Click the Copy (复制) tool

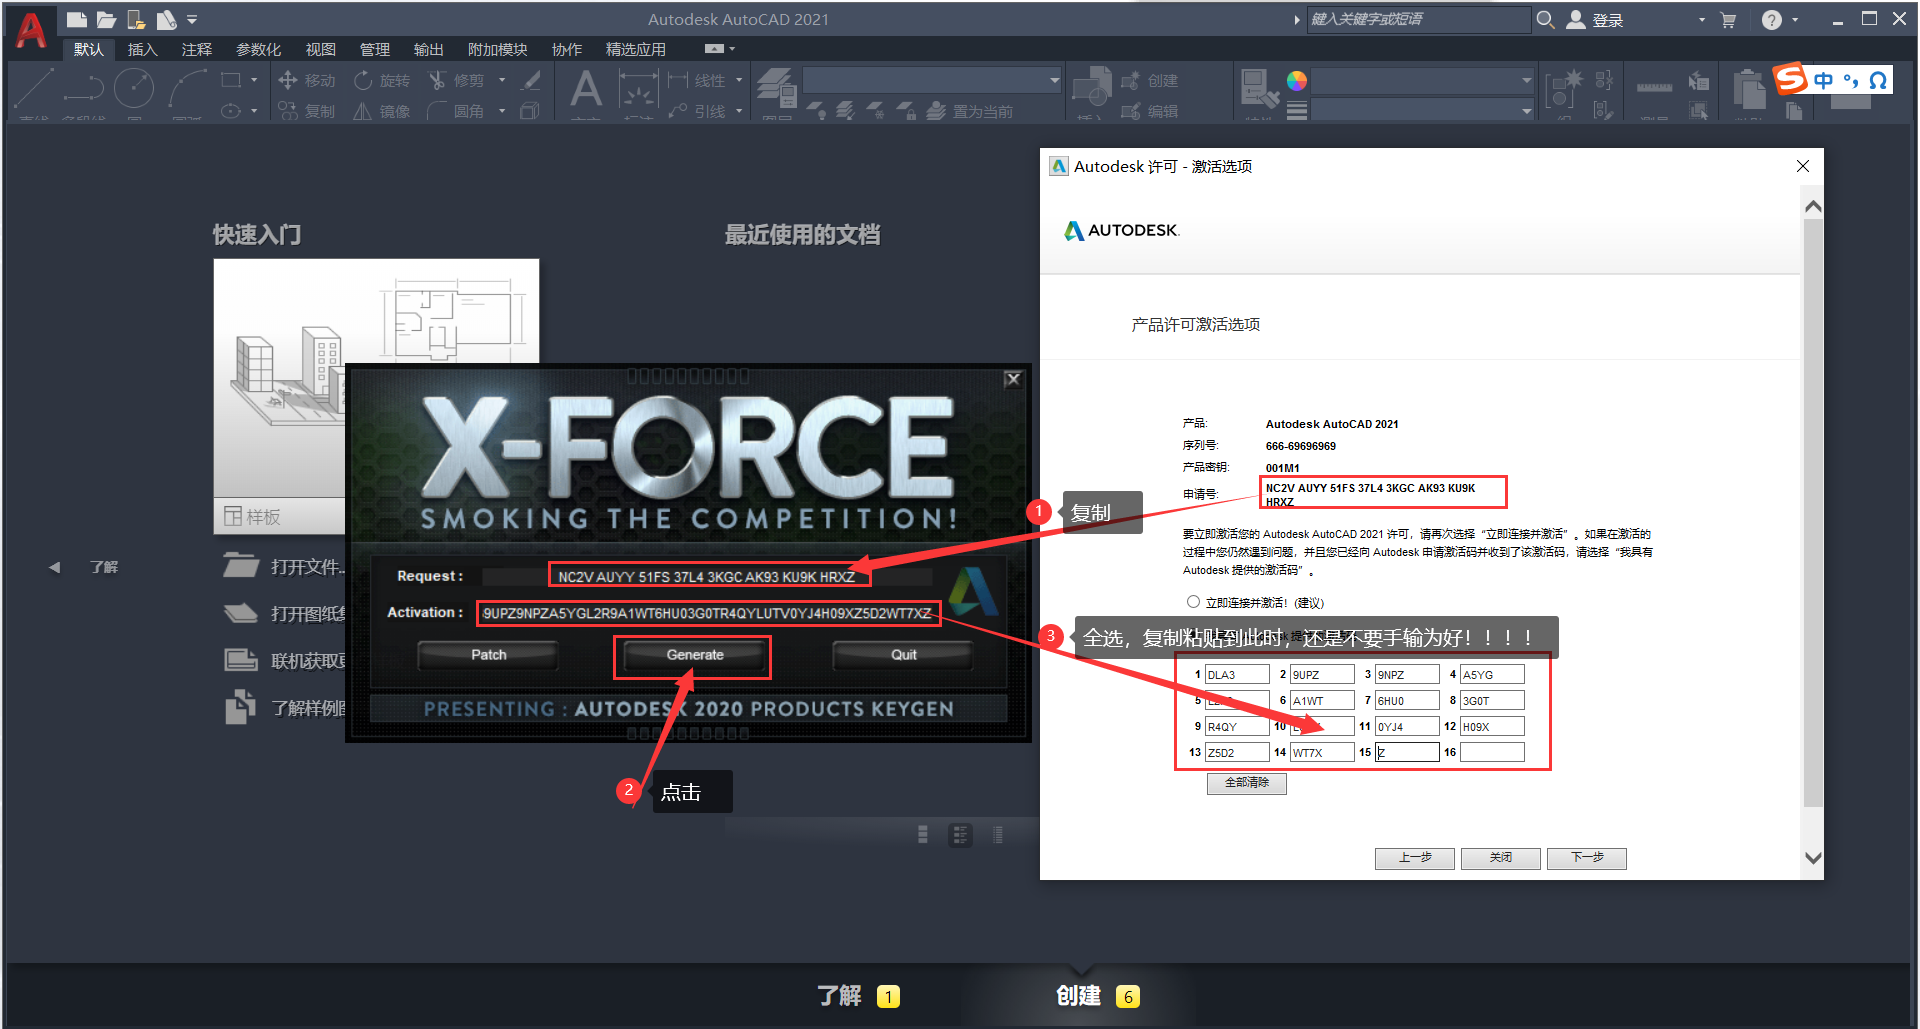[x=306, y=111]
